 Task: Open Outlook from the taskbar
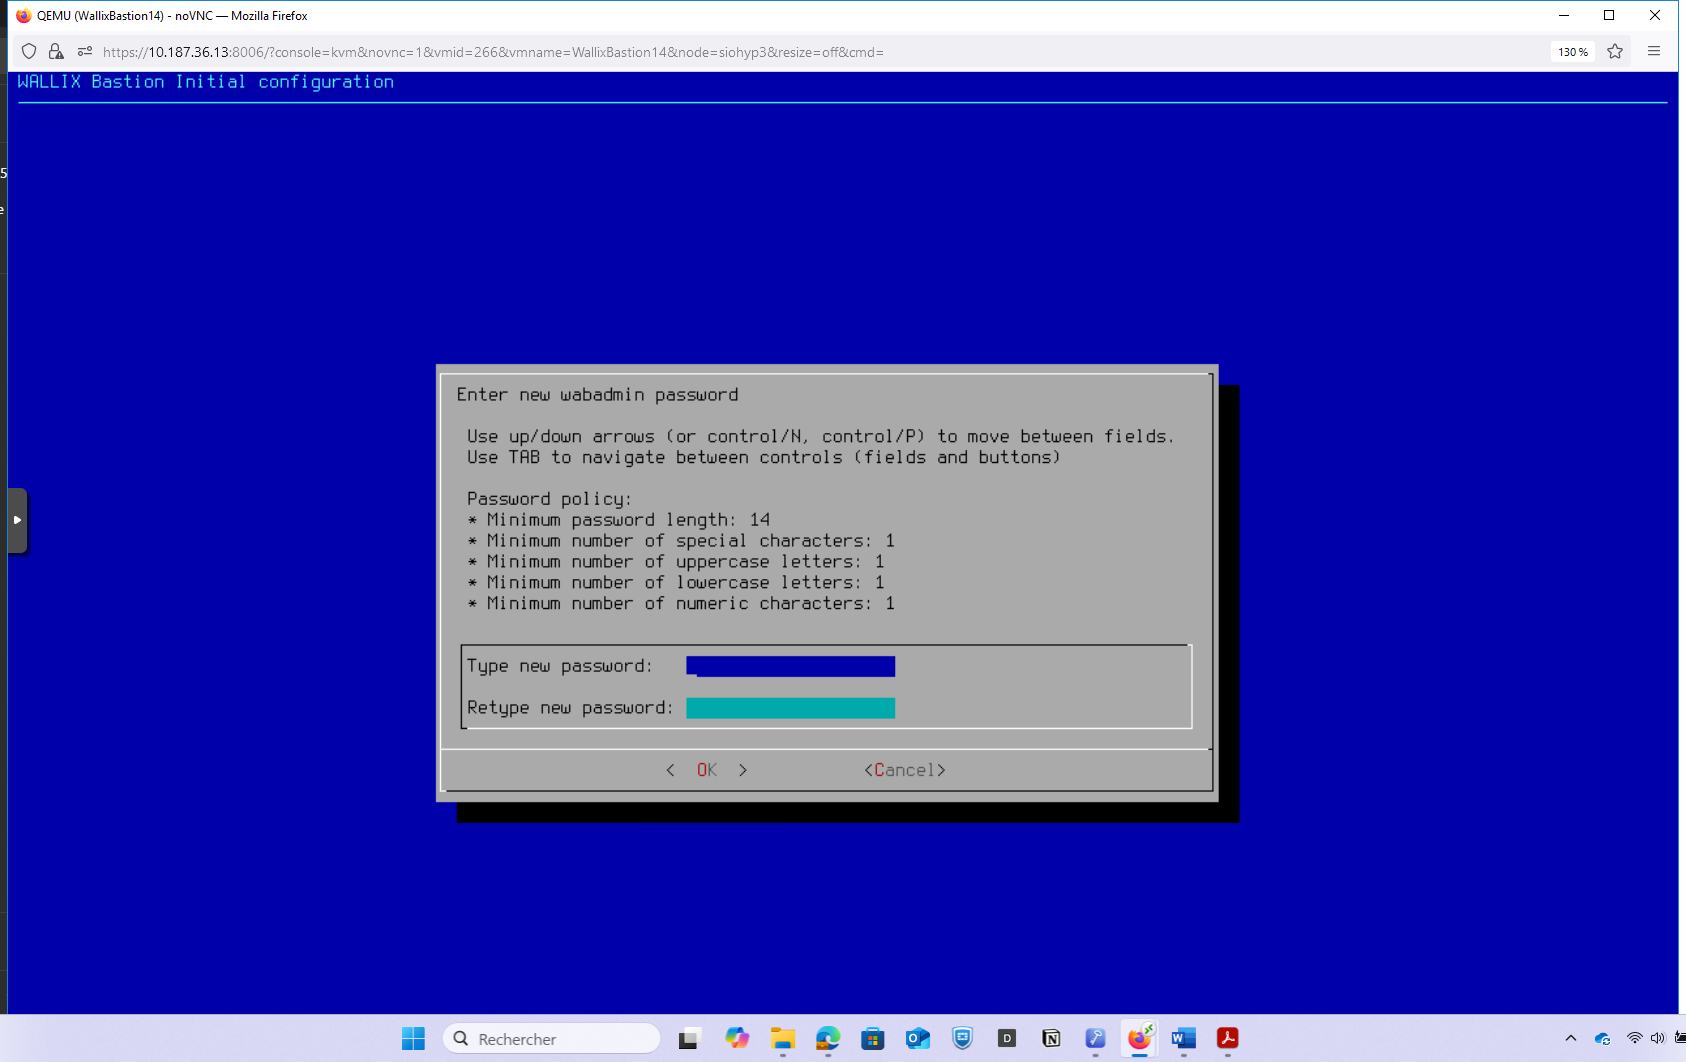pos(917,1039)
